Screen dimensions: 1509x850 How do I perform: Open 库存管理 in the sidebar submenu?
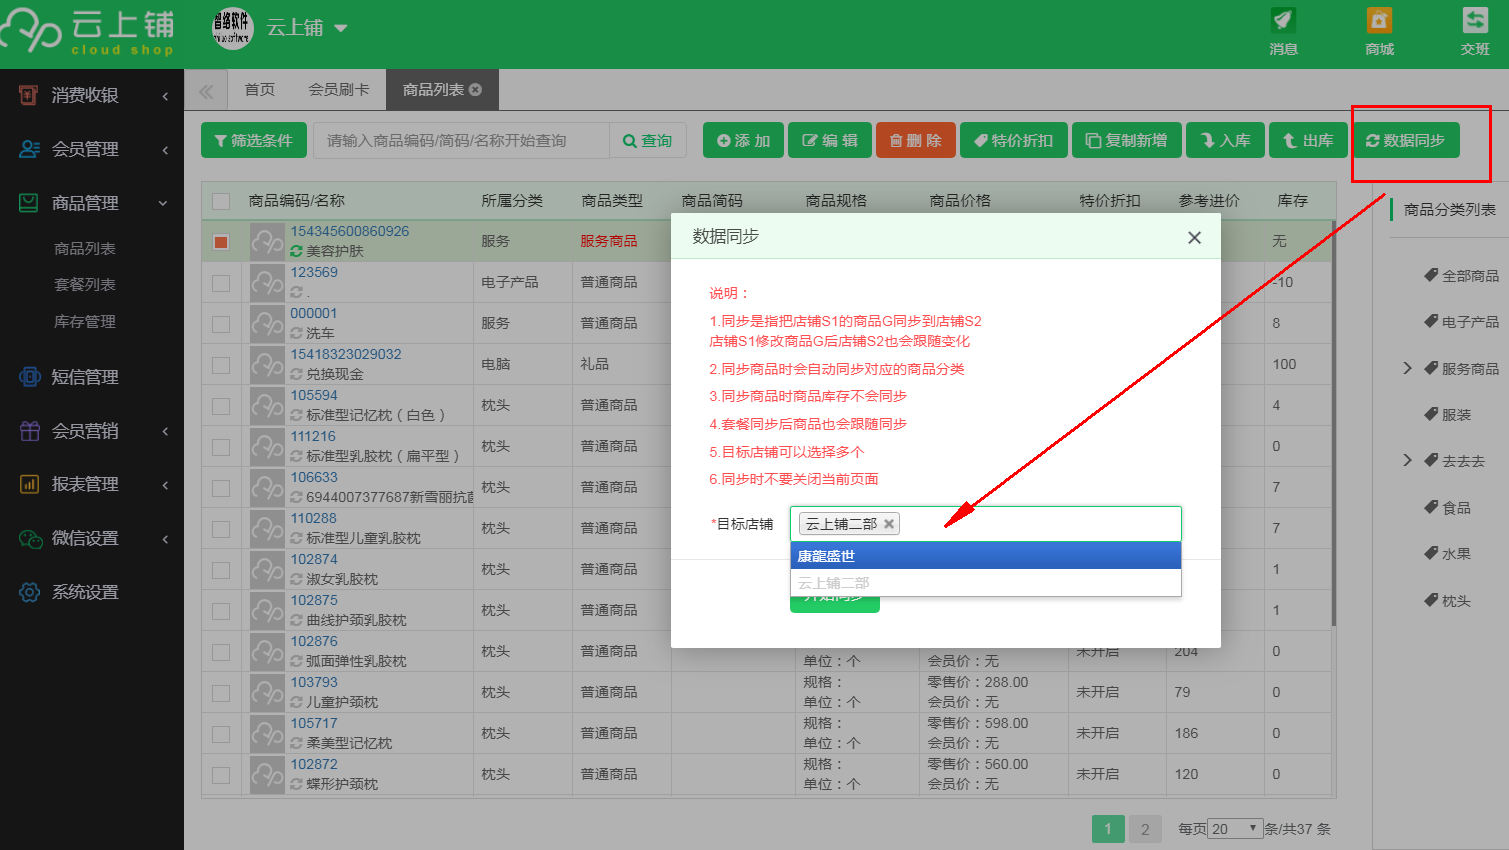tap(85, 321)
